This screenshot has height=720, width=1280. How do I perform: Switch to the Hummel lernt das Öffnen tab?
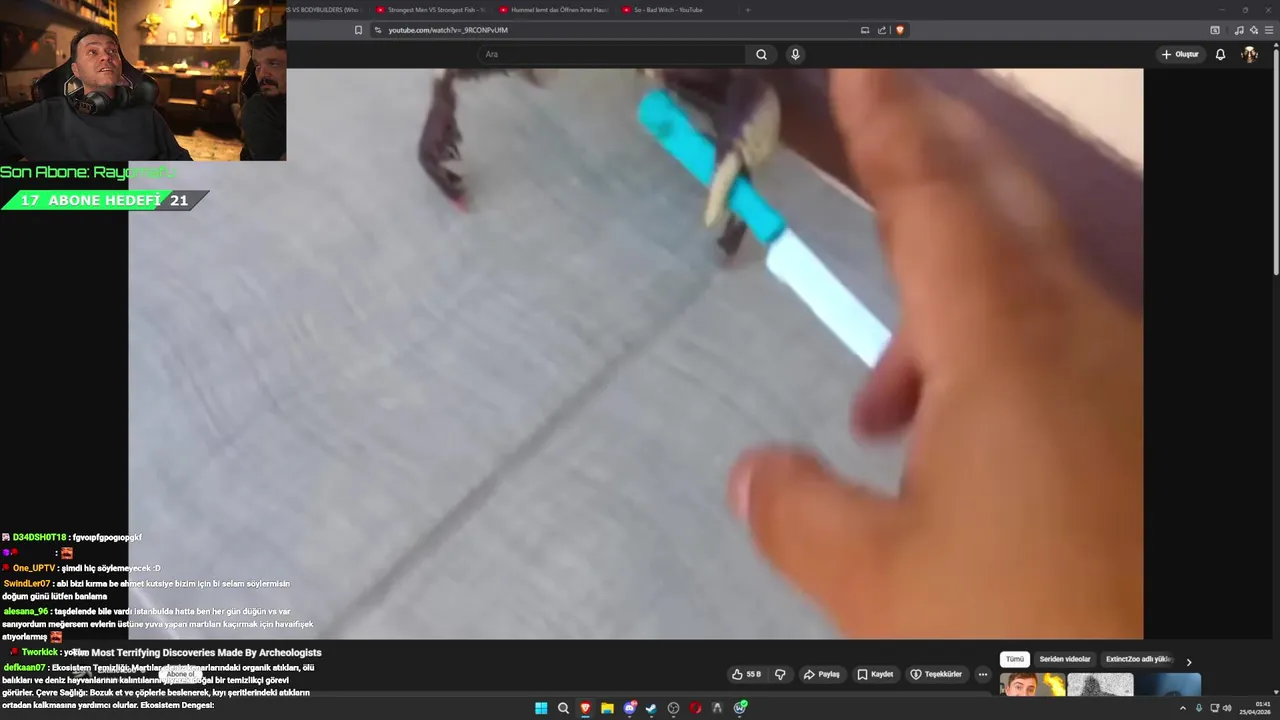click(x=553, y=10)
